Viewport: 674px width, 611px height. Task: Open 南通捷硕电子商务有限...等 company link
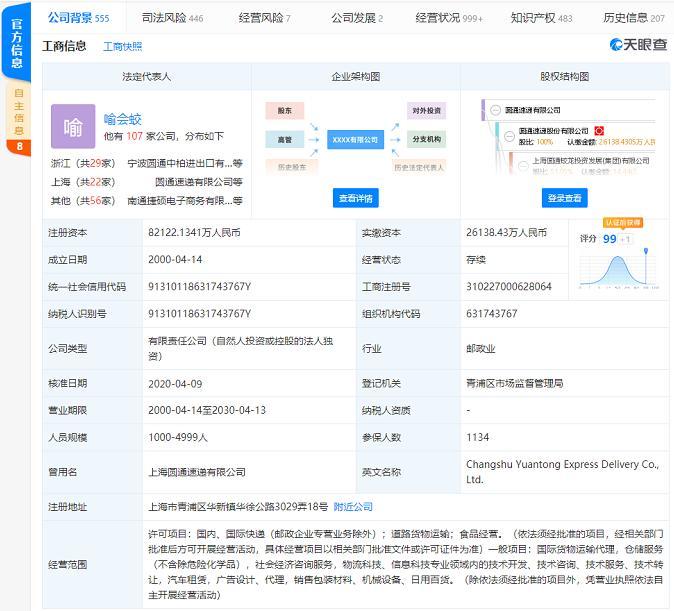185,201
